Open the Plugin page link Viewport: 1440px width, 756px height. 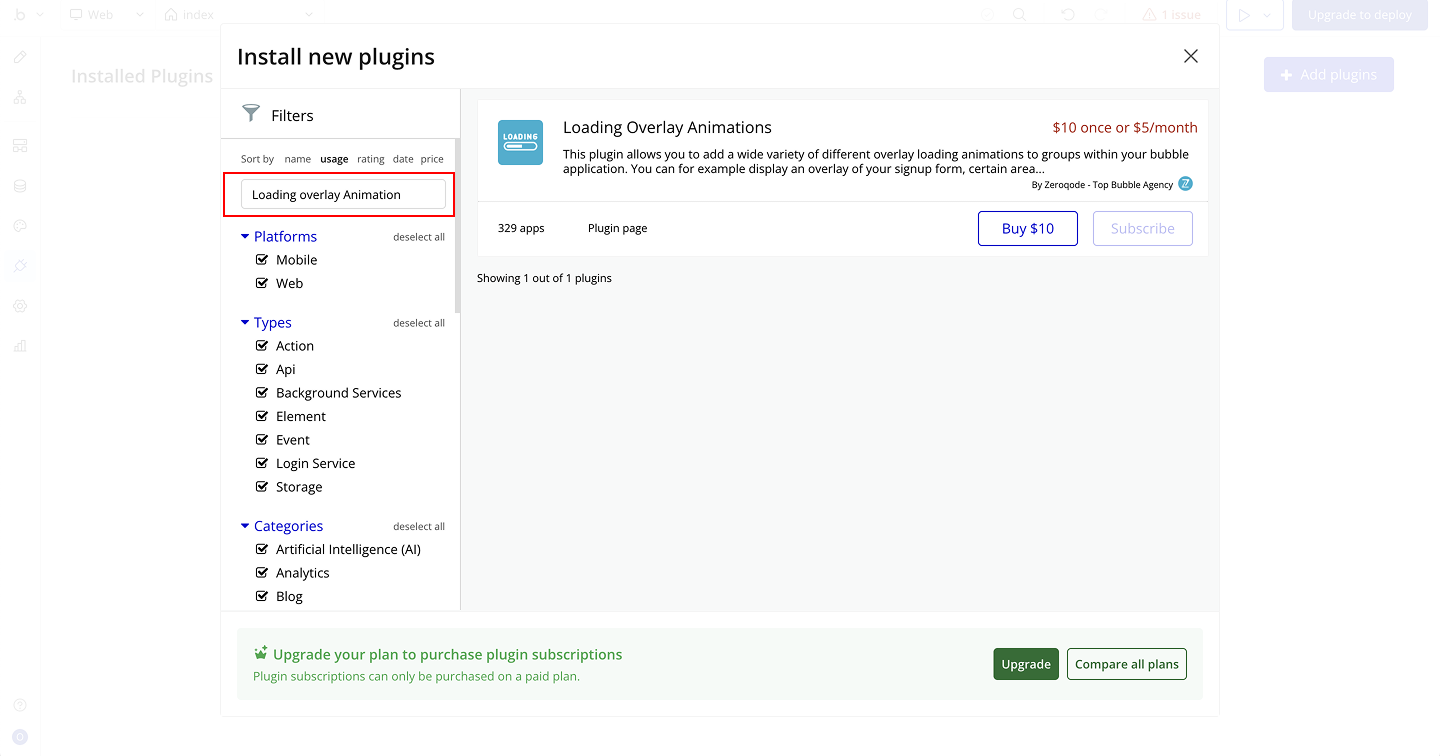pyautogui.click(x=617, y=228)
